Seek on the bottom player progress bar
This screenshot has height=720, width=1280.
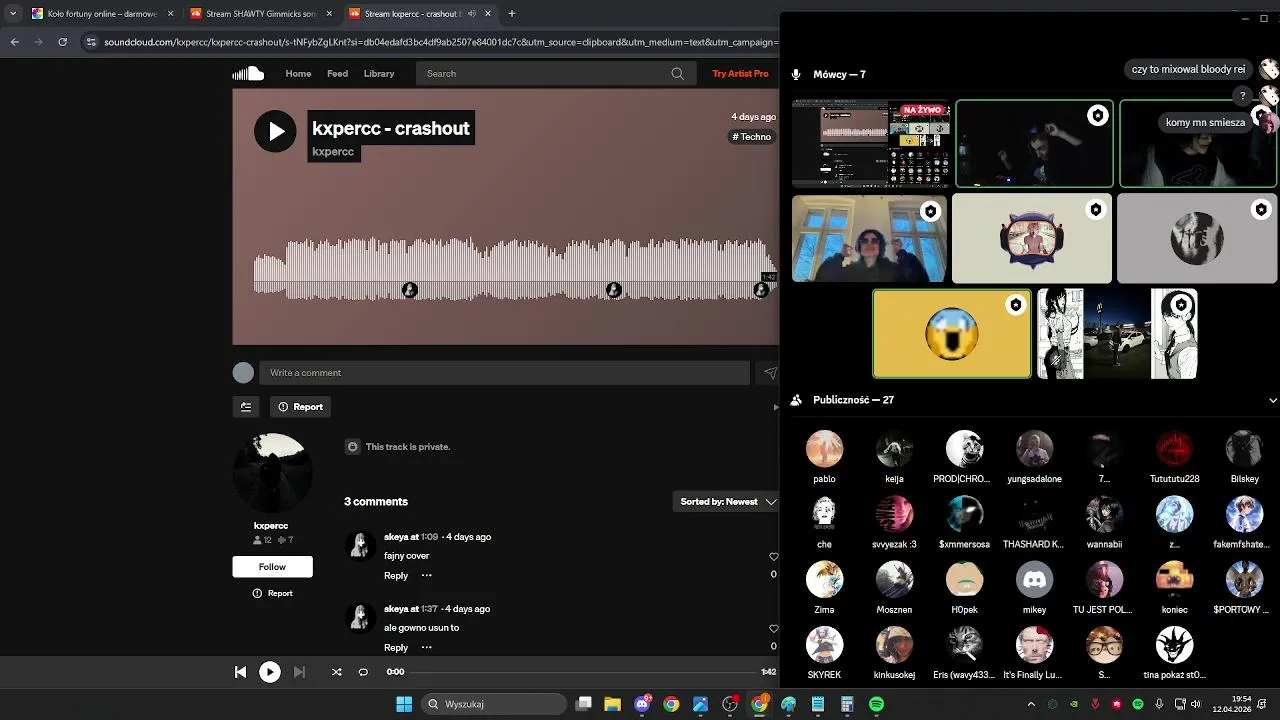pos(583,672)
